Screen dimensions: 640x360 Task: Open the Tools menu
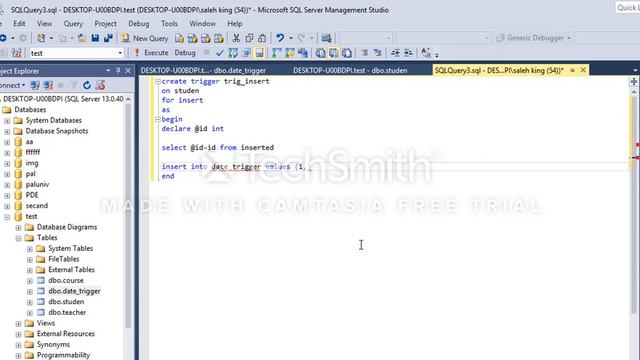pyautogui.click(x=169, y=24)
